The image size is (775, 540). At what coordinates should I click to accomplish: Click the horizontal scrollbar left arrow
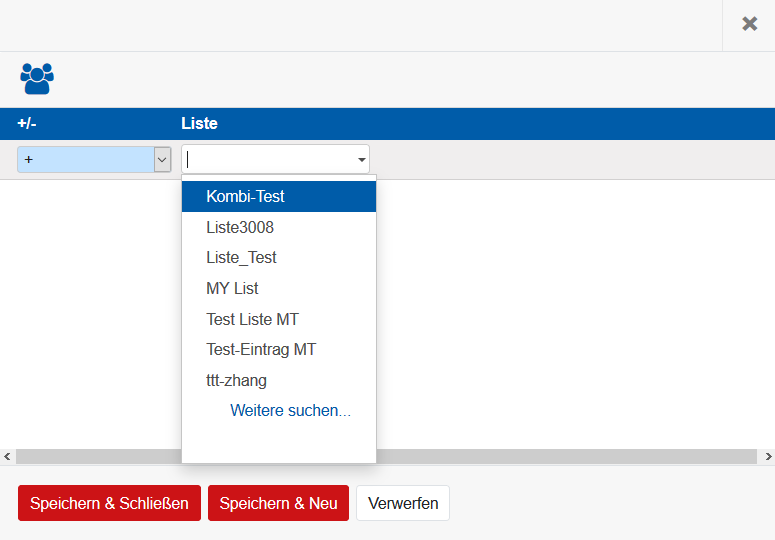(x=7, y=457)
